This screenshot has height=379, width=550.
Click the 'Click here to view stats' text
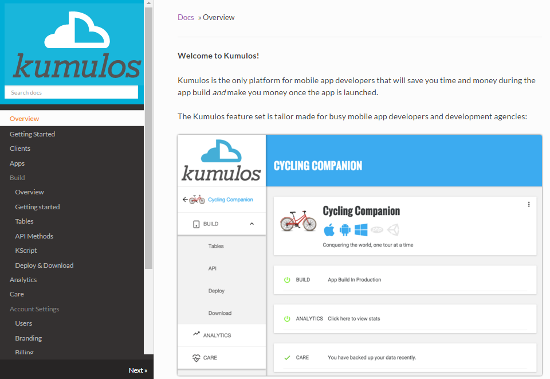(354, 319)
